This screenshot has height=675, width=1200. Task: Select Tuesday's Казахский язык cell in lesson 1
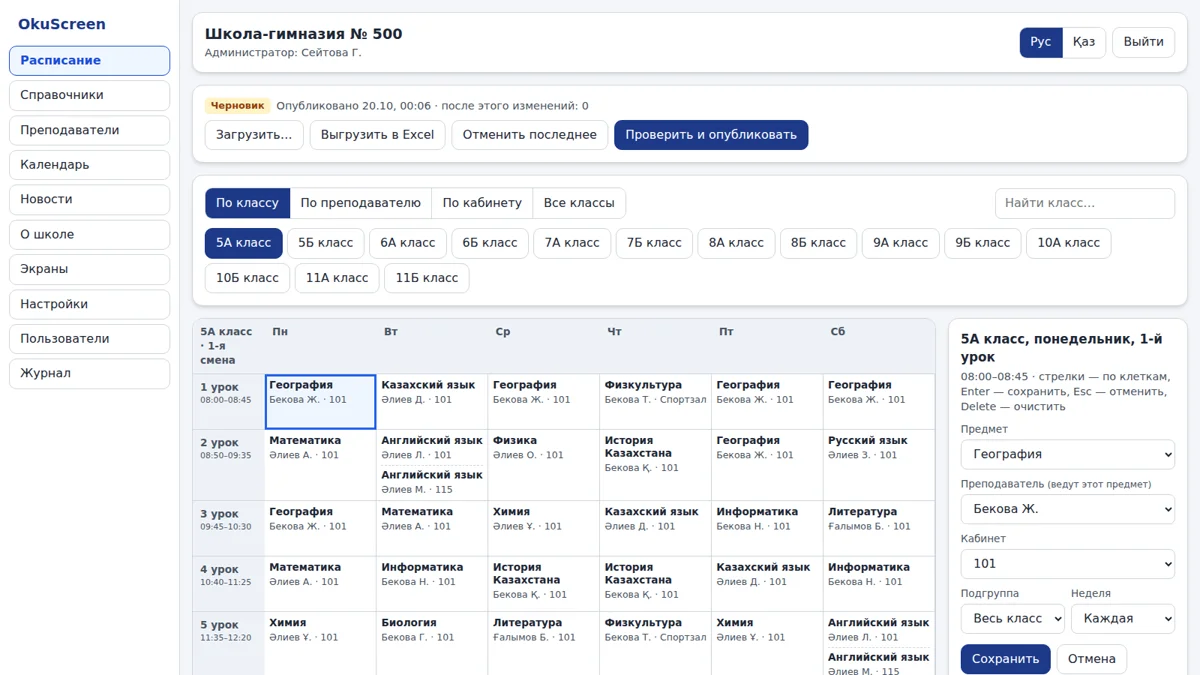pos(432,402)
